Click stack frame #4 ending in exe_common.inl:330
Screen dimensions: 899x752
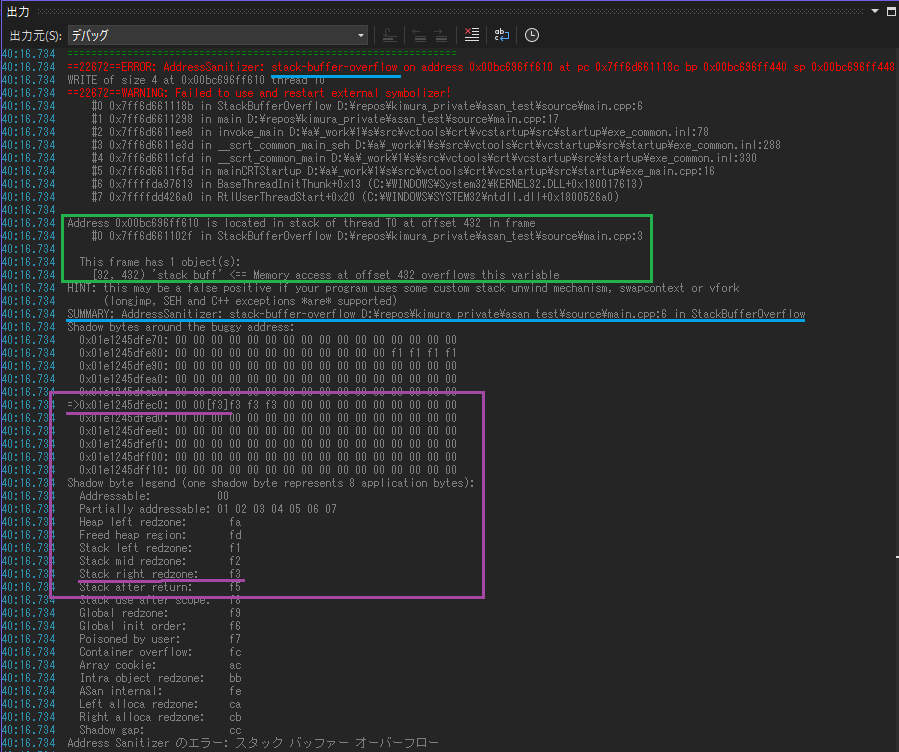click(424, 158)
